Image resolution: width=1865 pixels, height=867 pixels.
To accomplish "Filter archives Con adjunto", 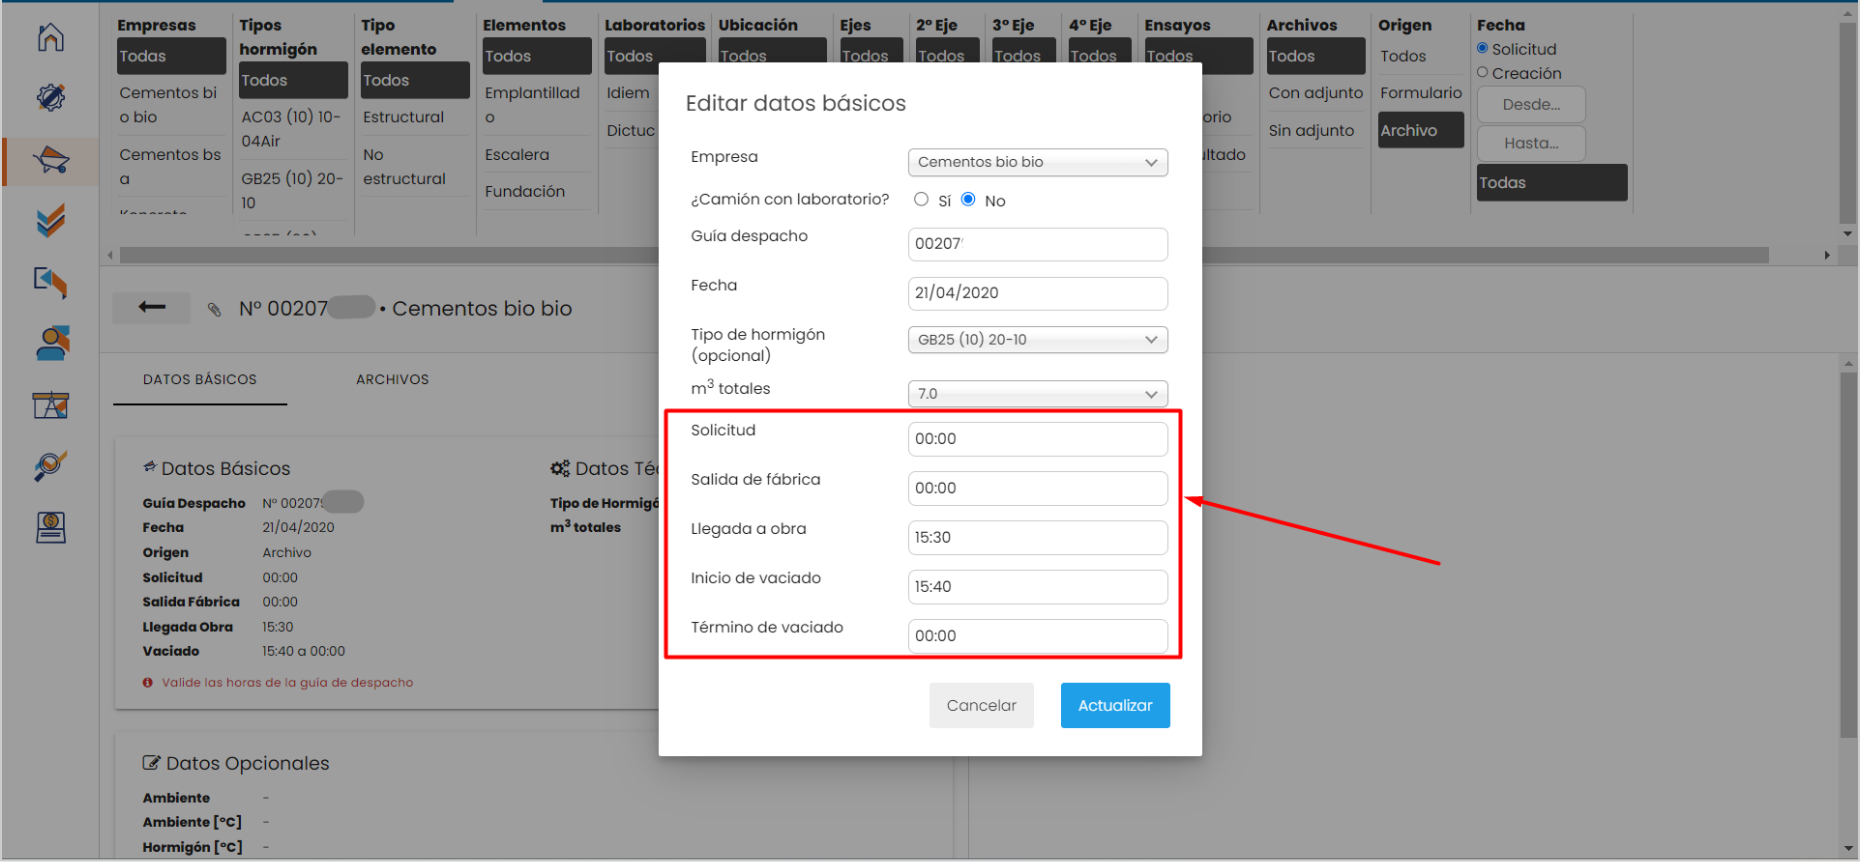I will (1316, 93).
